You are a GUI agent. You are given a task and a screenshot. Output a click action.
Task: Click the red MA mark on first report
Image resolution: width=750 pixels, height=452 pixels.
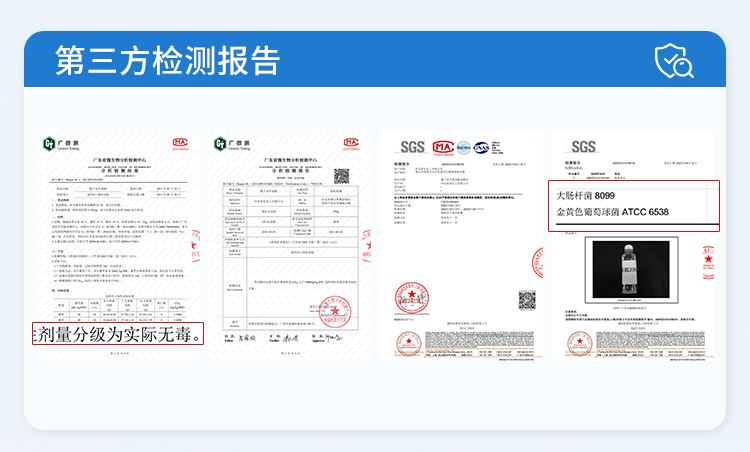[180, 143]
